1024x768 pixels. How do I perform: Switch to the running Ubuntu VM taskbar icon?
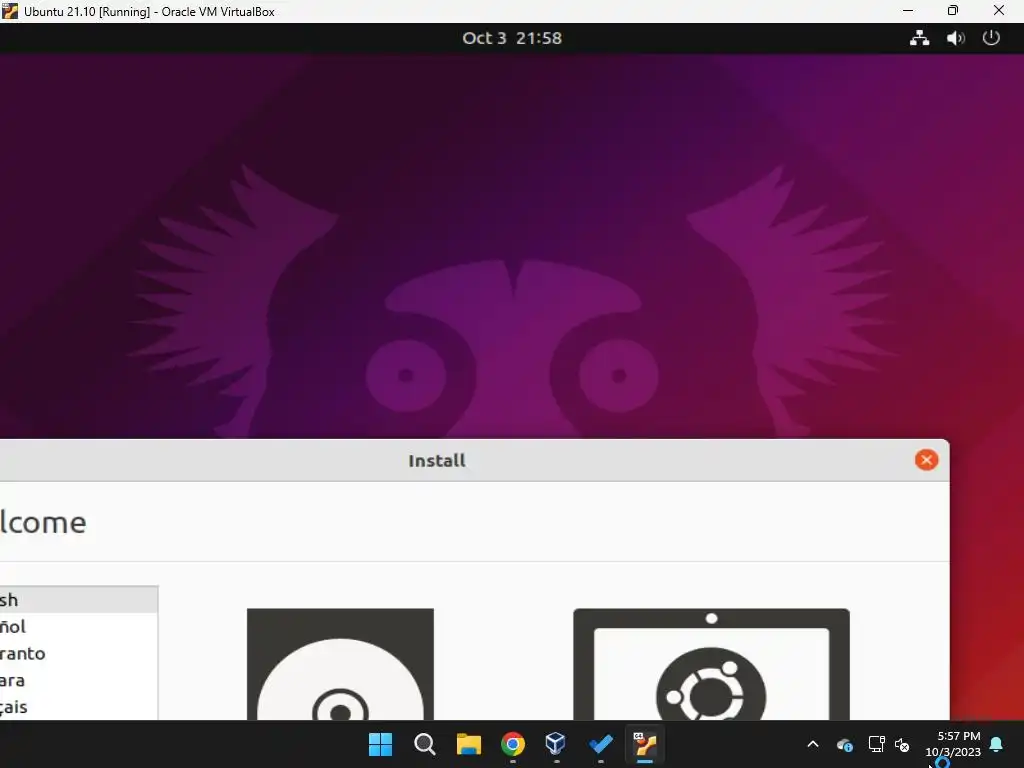click(x=645, y=744)
